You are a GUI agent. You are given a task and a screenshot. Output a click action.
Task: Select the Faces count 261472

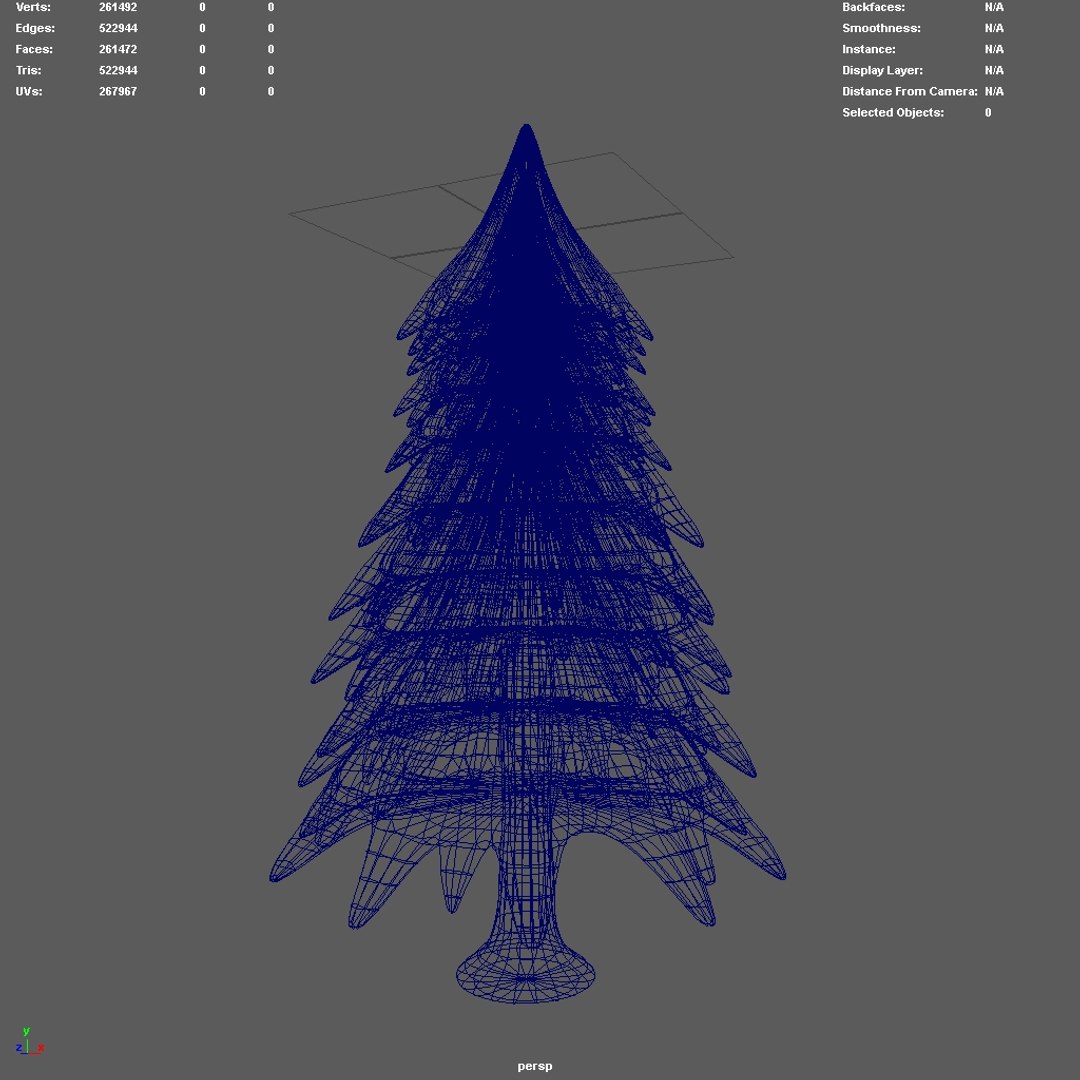coord(118,50)
